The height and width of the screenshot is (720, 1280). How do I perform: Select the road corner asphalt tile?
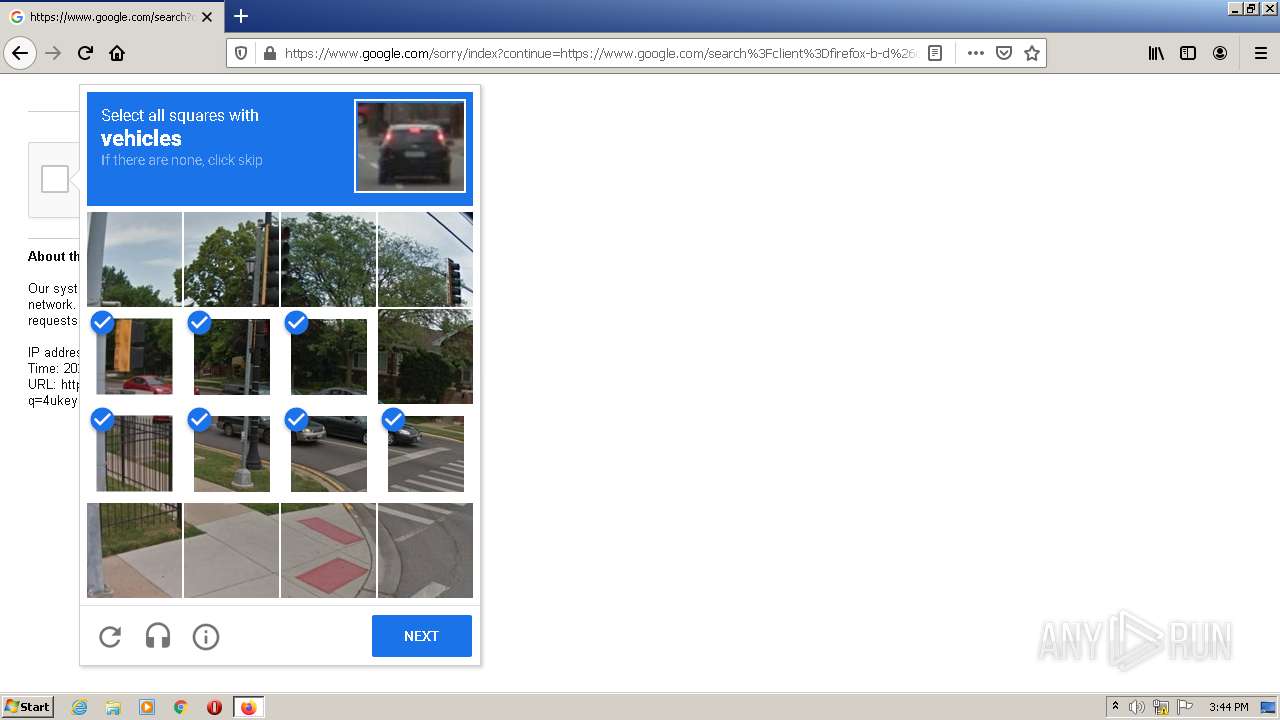pos(425,550)
